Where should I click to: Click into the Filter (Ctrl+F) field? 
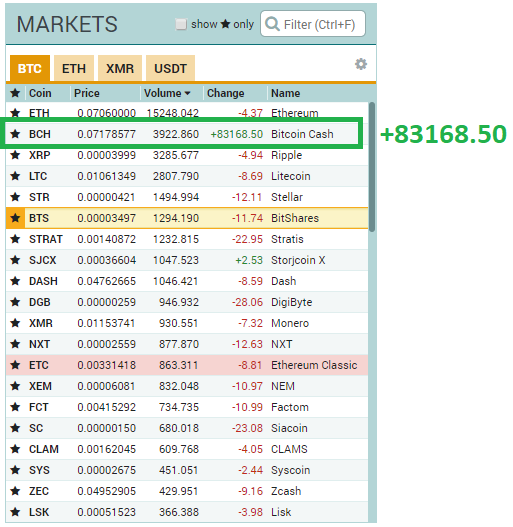(313, 24)
